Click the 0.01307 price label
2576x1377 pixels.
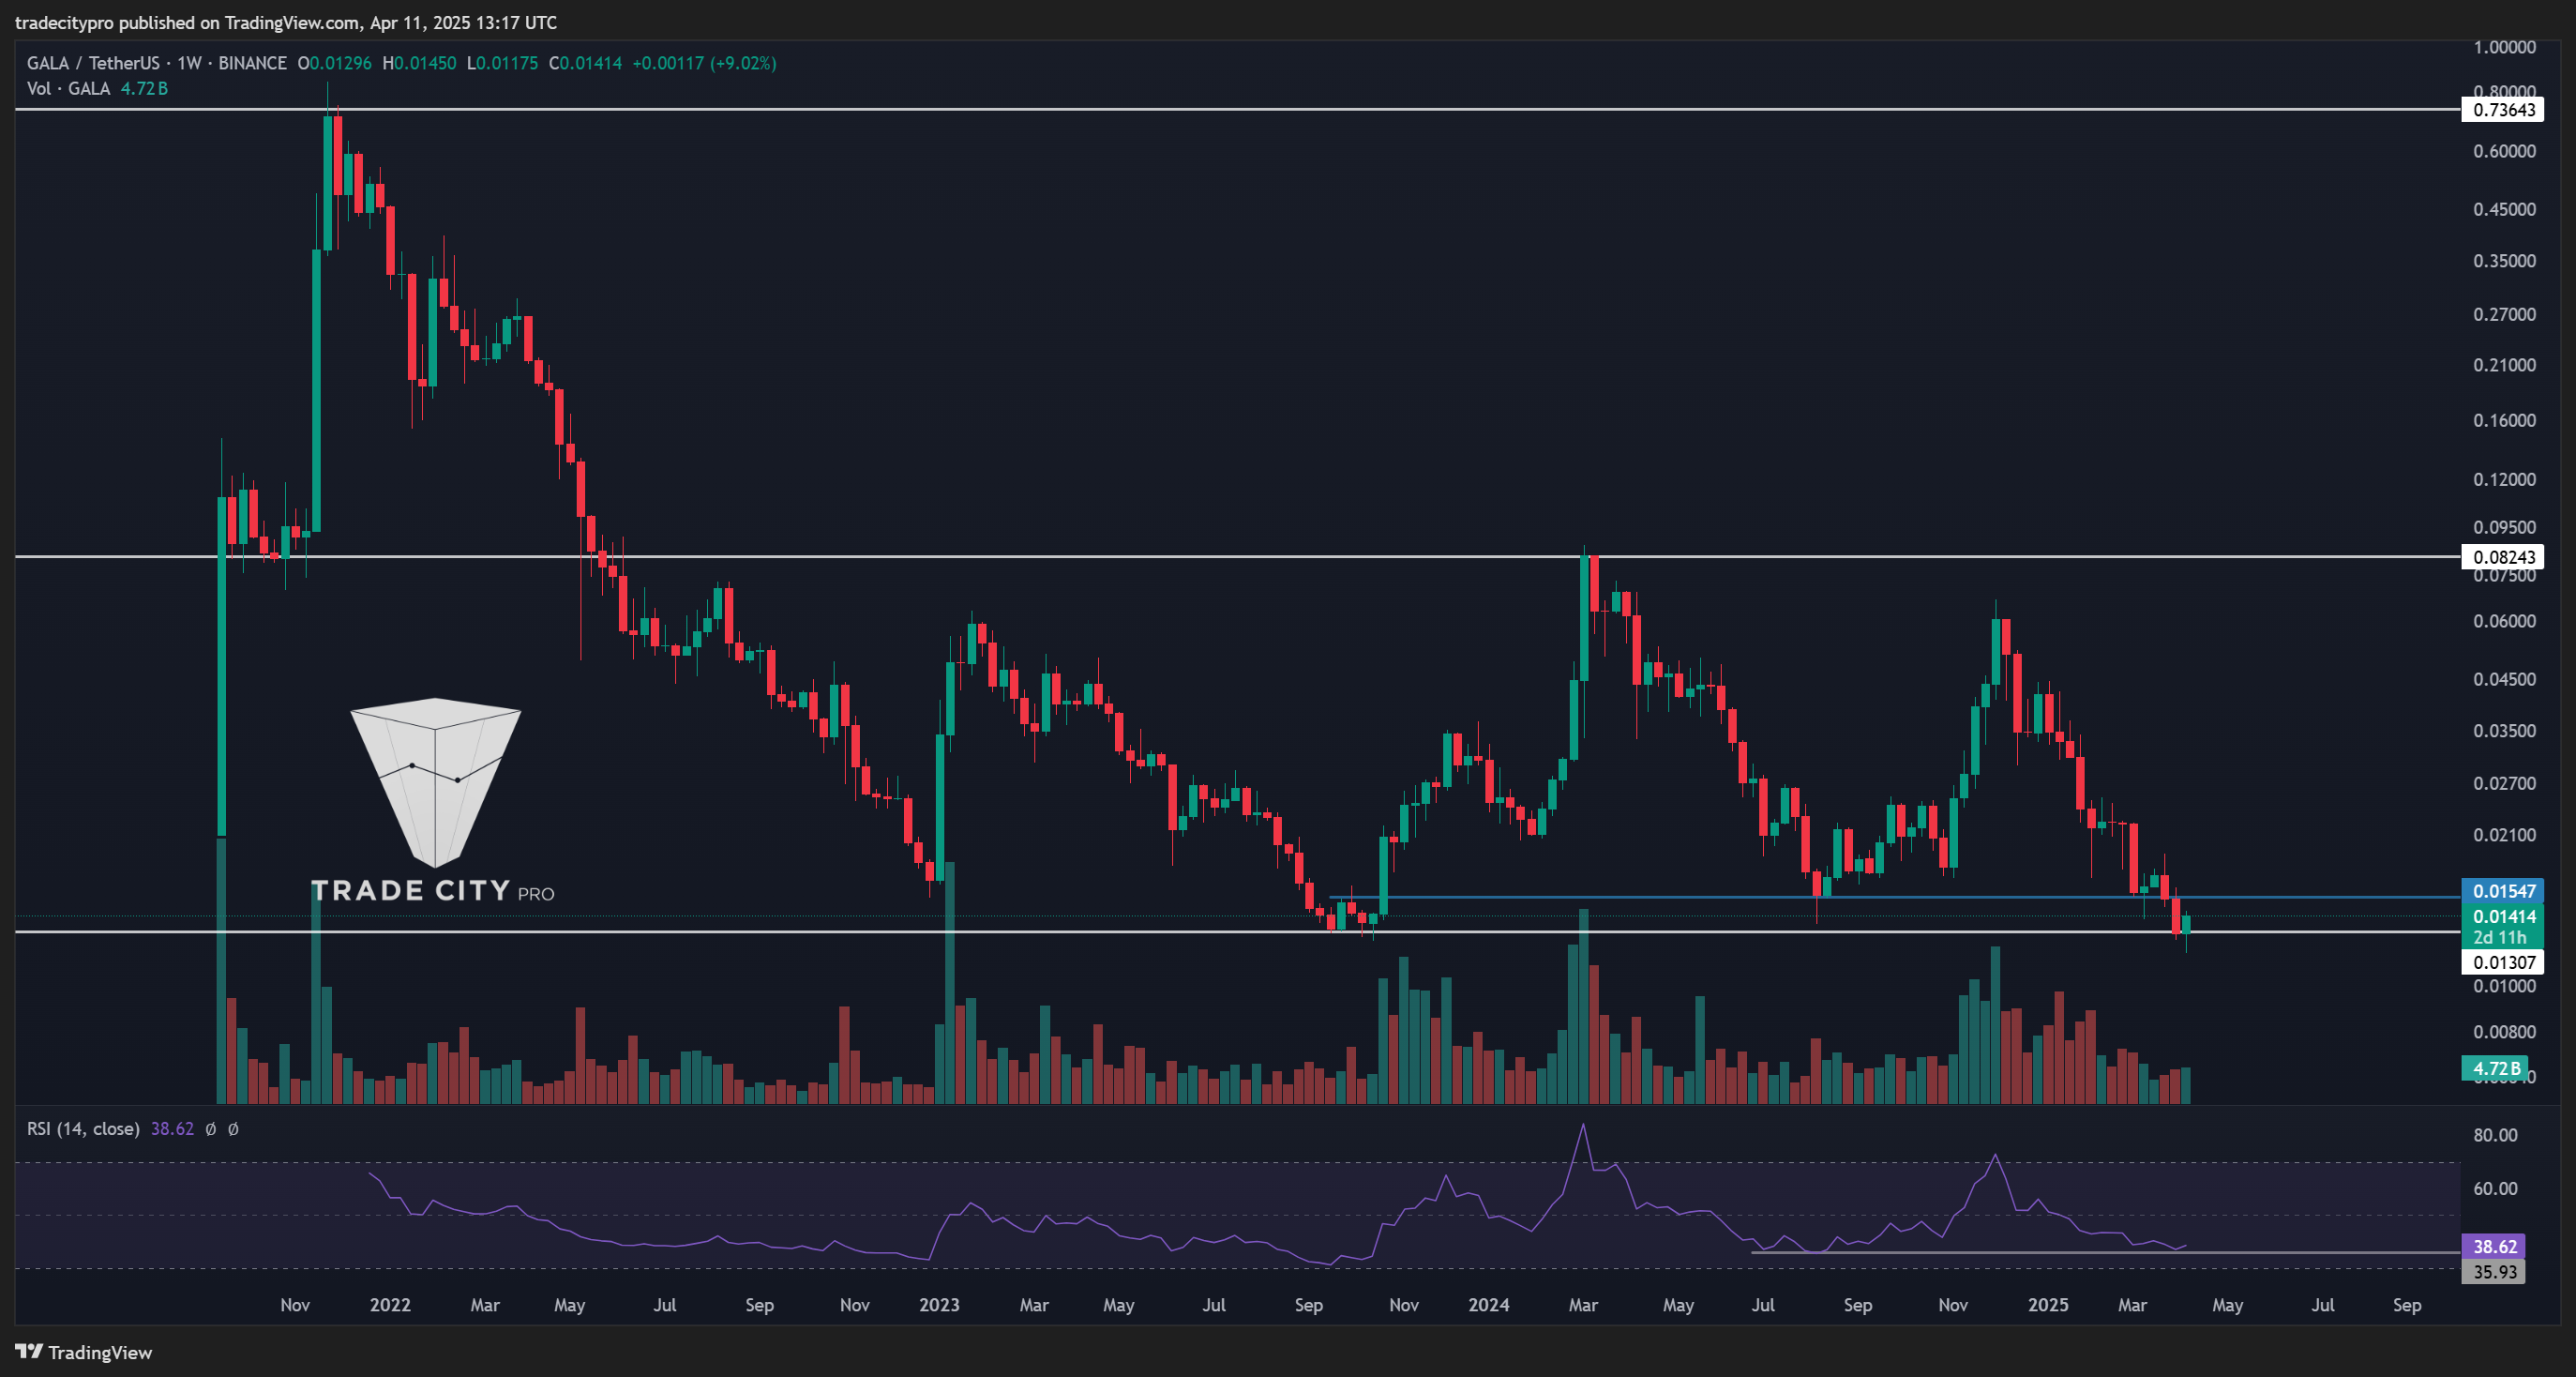tap(2503, 963)
